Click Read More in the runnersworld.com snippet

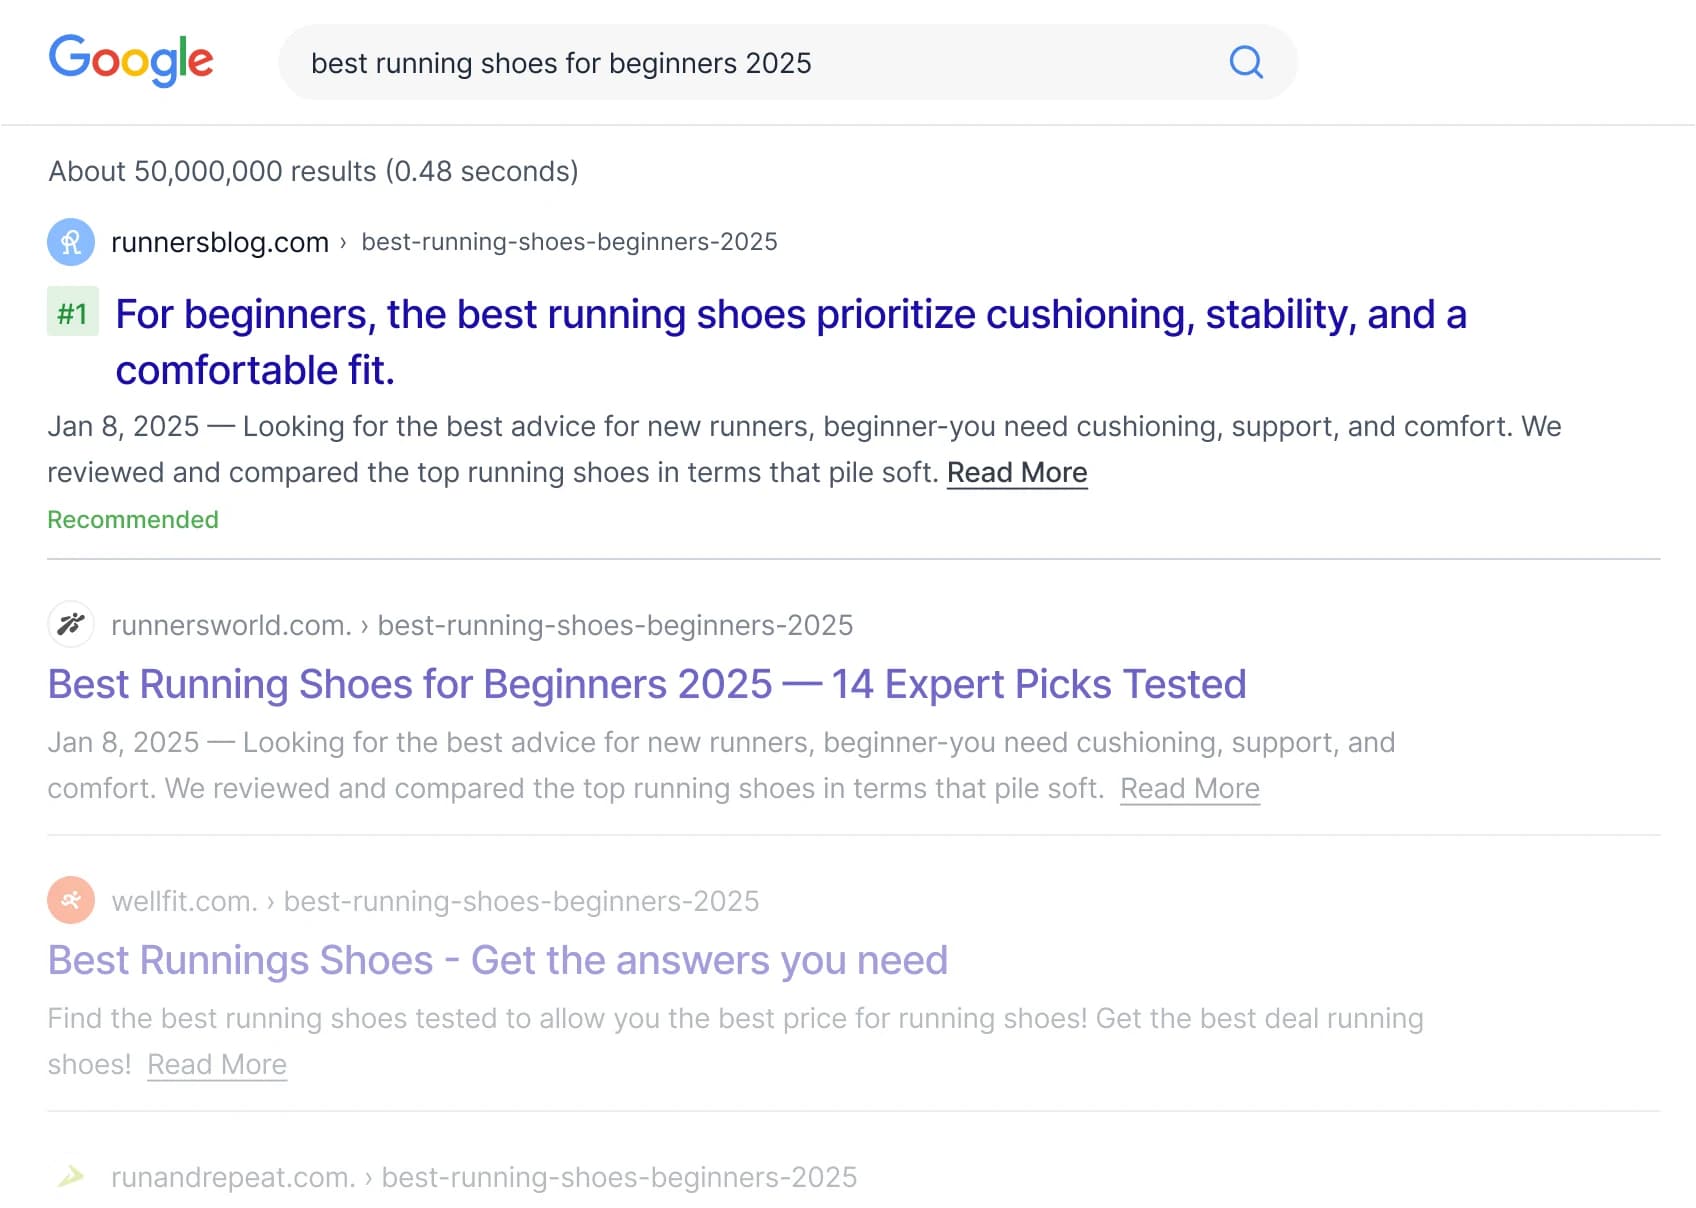pos(1190,788)
